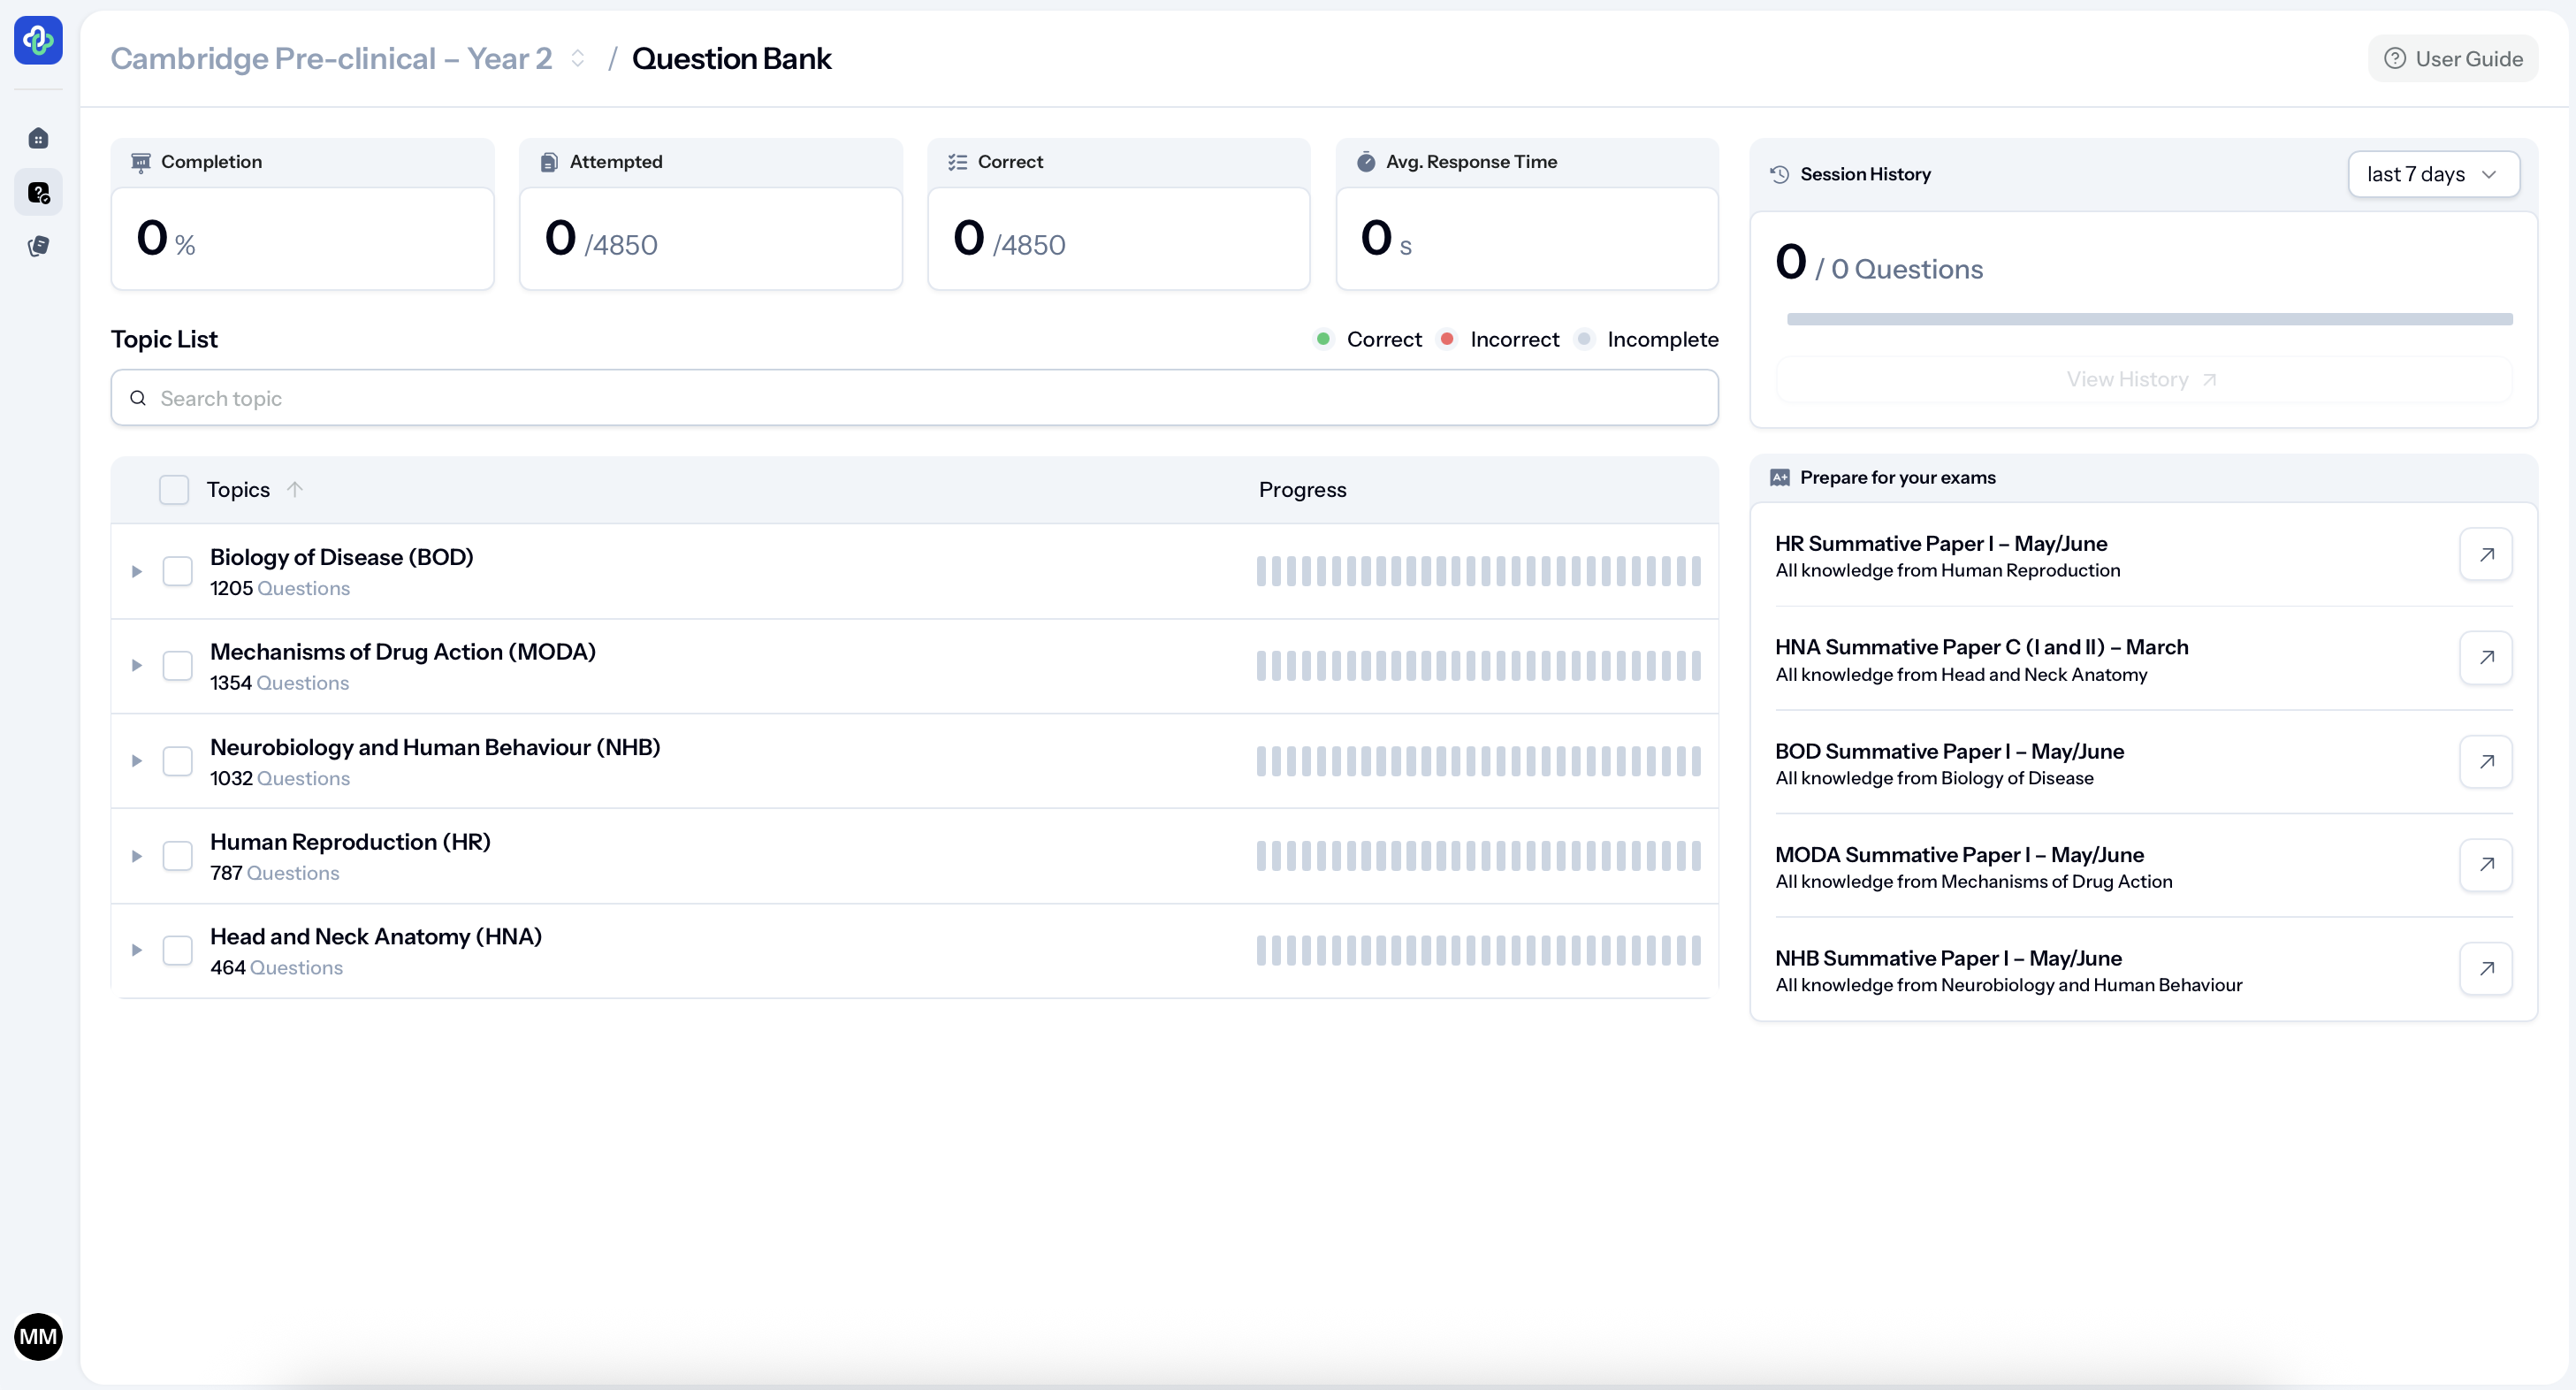Image resolution: width=2576 pixels, height=1390 pixels.
Task: Expand the Mechanisms of Drug Action topic
Action: [x=137, y=666]
